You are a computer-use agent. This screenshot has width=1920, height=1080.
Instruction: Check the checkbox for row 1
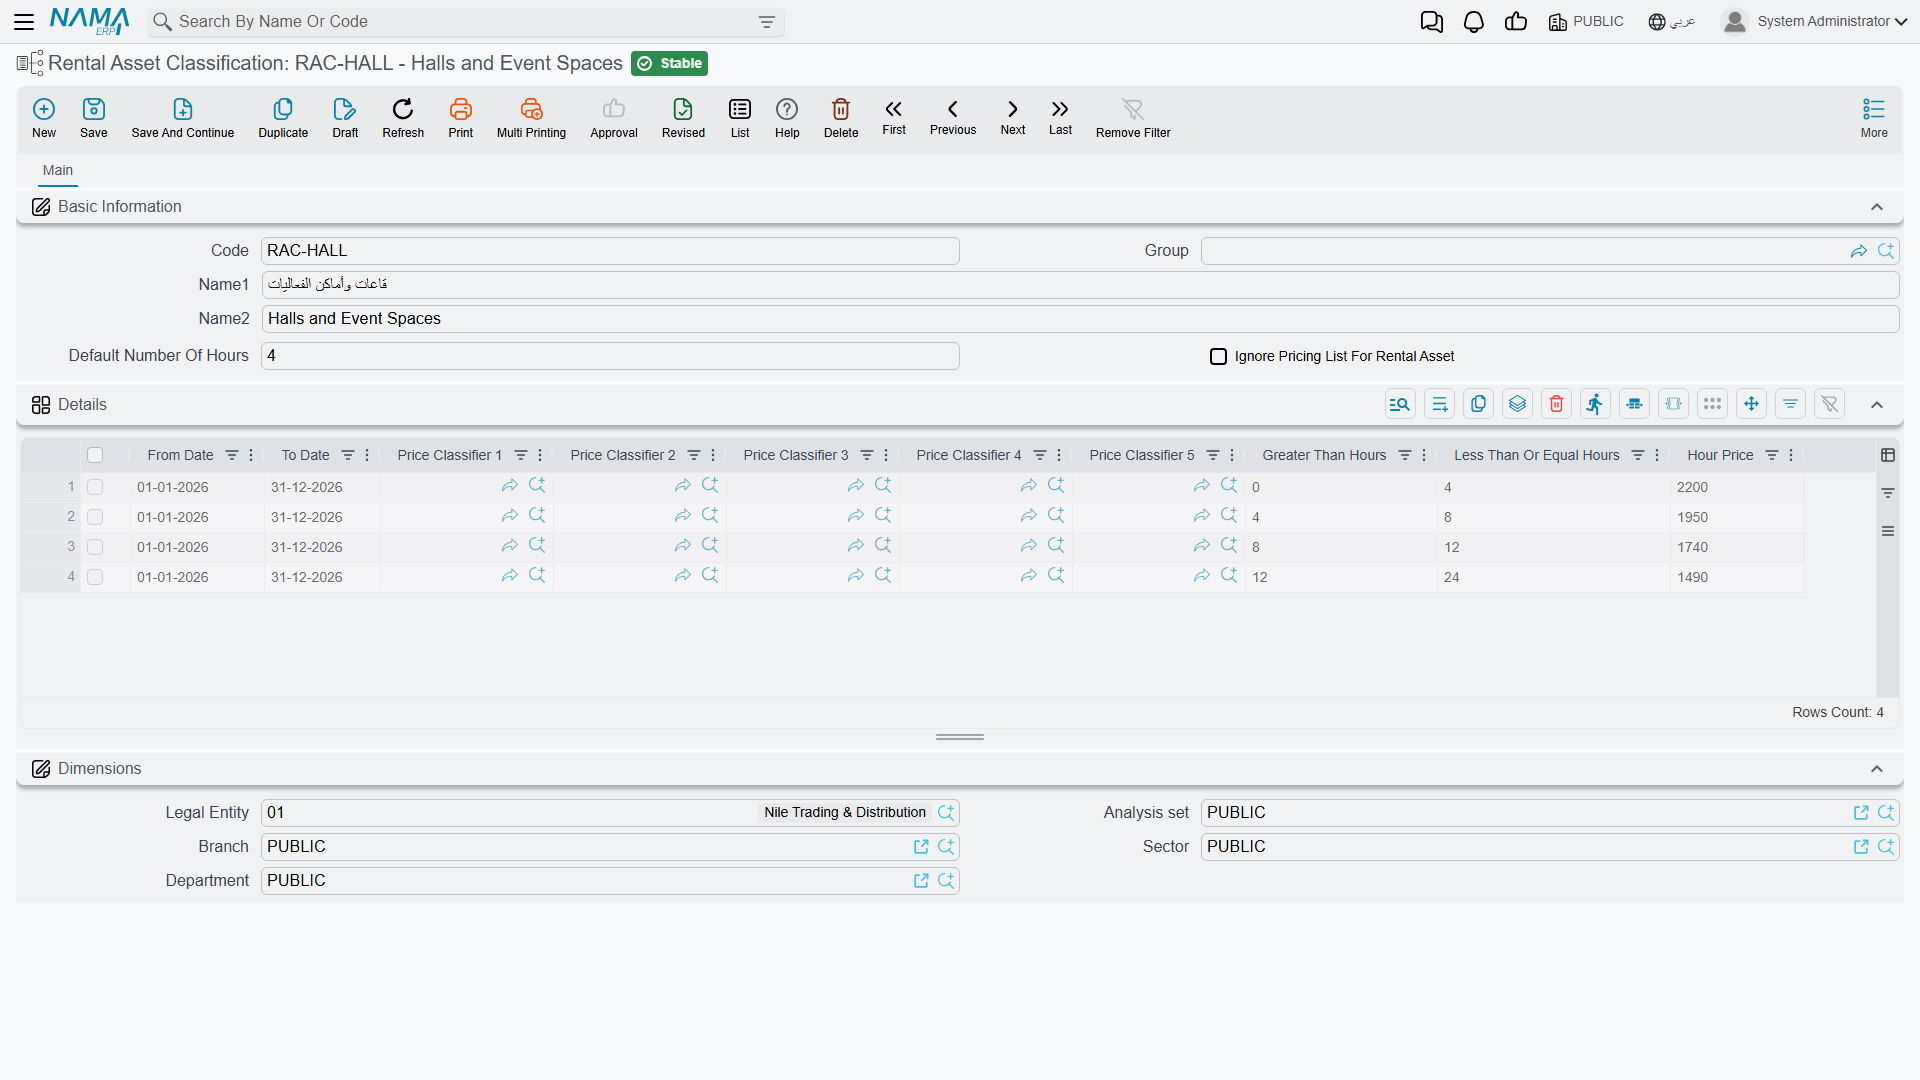click(x=95, y=487)
